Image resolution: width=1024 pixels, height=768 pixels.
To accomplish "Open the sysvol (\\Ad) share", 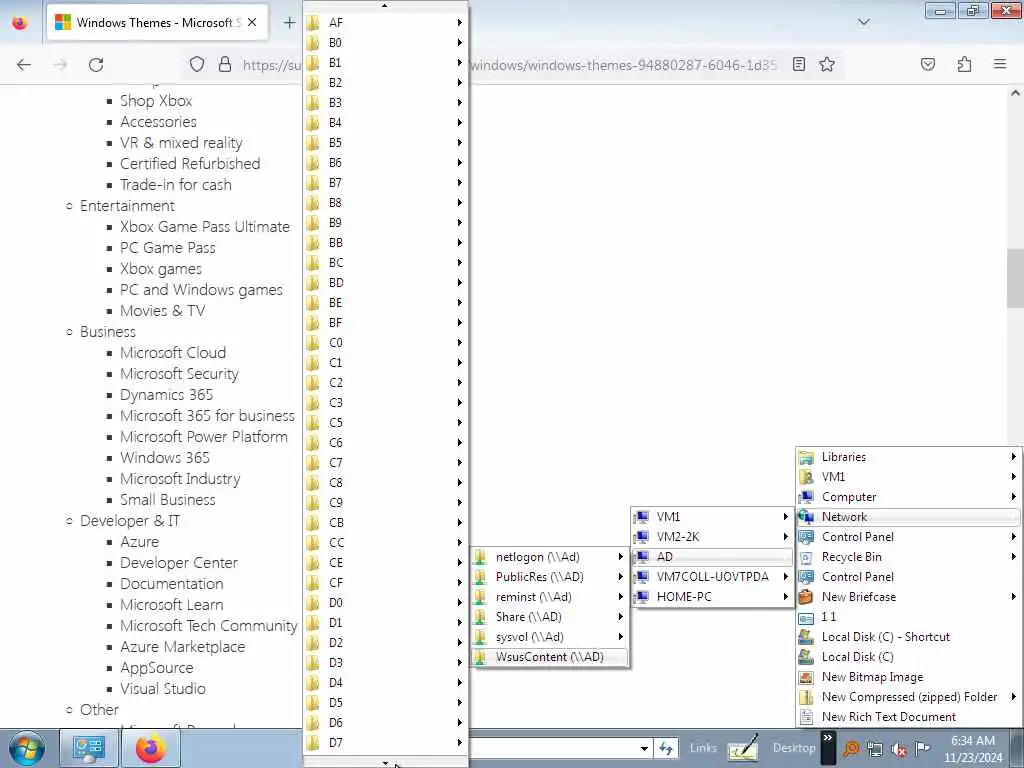I will (x=549, y=637).
